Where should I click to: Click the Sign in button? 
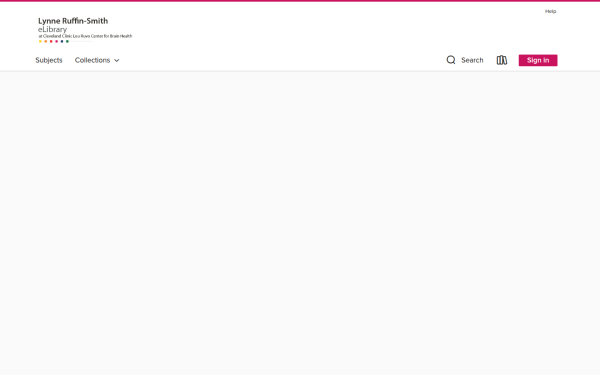click(538, 60)
